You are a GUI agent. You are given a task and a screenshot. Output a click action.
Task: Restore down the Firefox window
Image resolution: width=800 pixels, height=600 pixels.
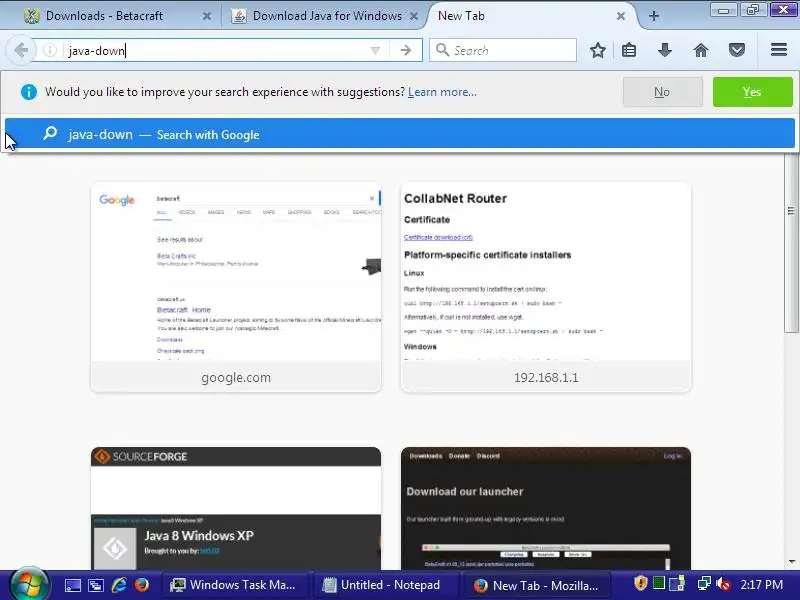[753, 9]
